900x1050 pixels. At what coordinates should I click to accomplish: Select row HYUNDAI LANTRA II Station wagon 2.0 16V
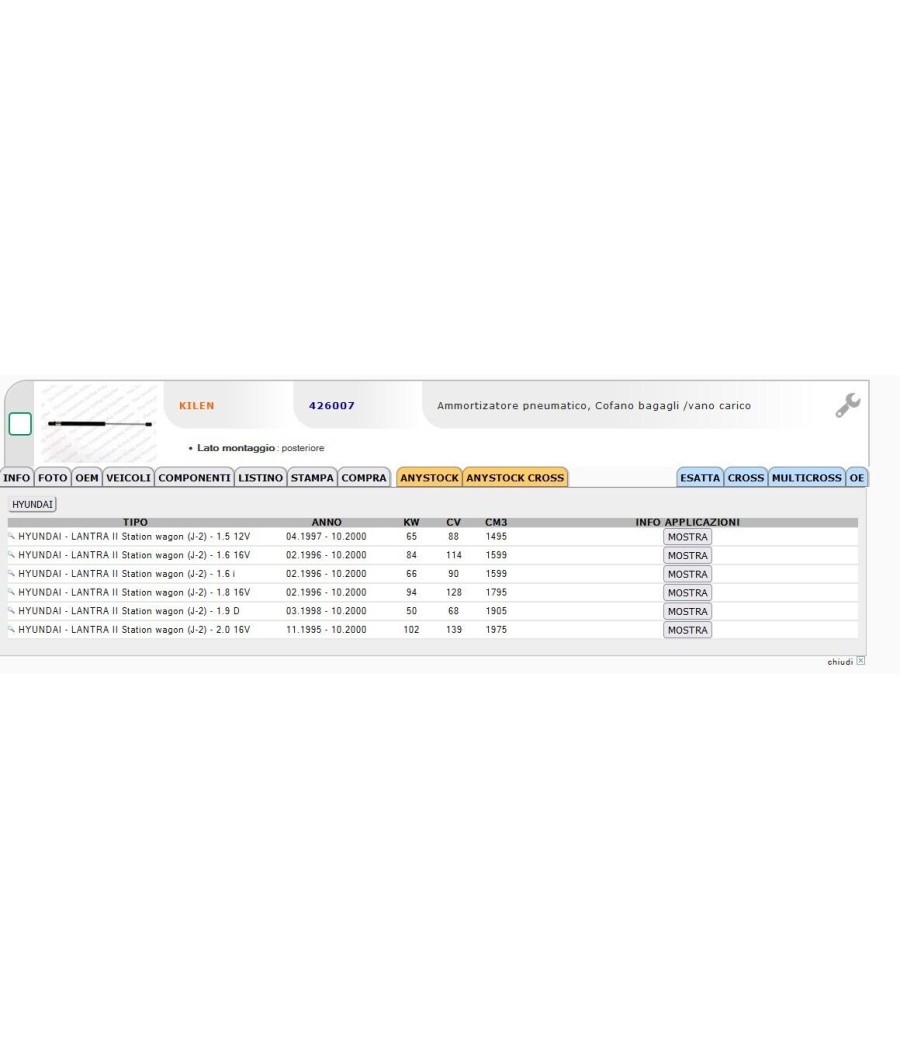pos(433,630)
